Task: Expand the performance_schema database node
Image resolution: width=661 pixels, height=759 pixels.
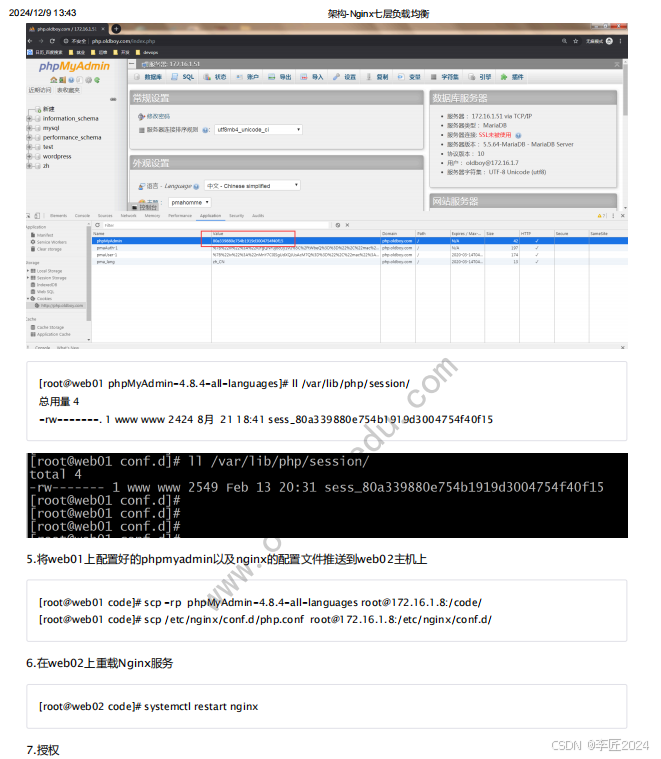Action: click(x=30, y=137)
